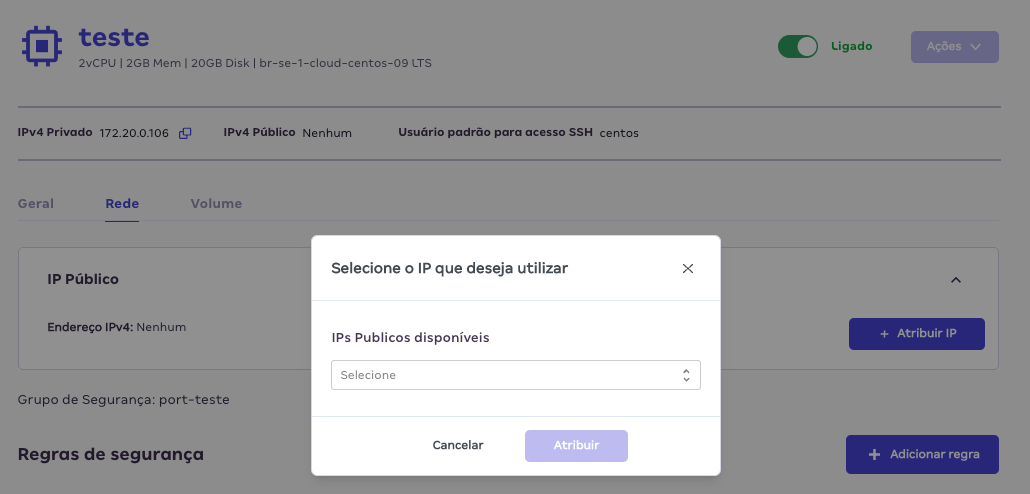Click the up-down arrows in Selecione field

click(686, 375)
